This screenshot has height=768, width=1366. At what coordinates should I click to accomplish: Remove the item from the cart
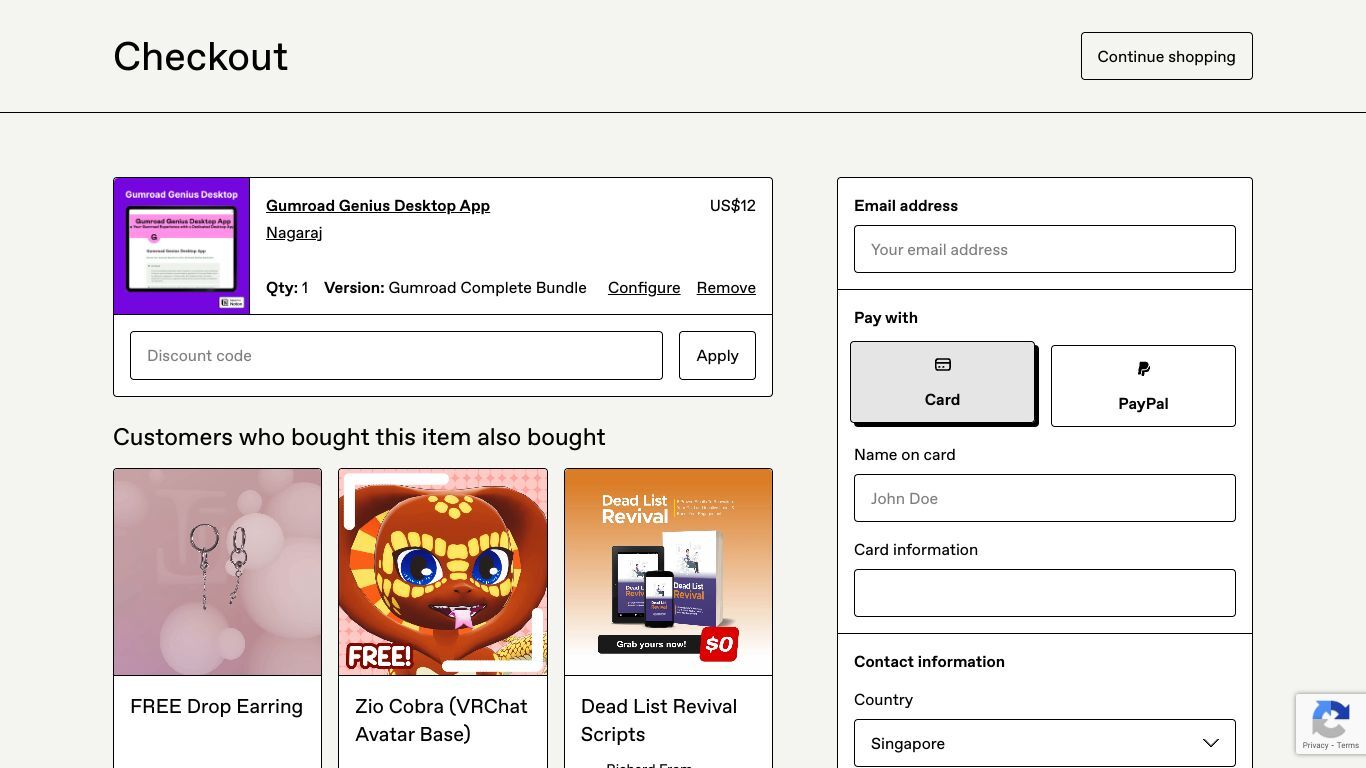click(726, 287)
